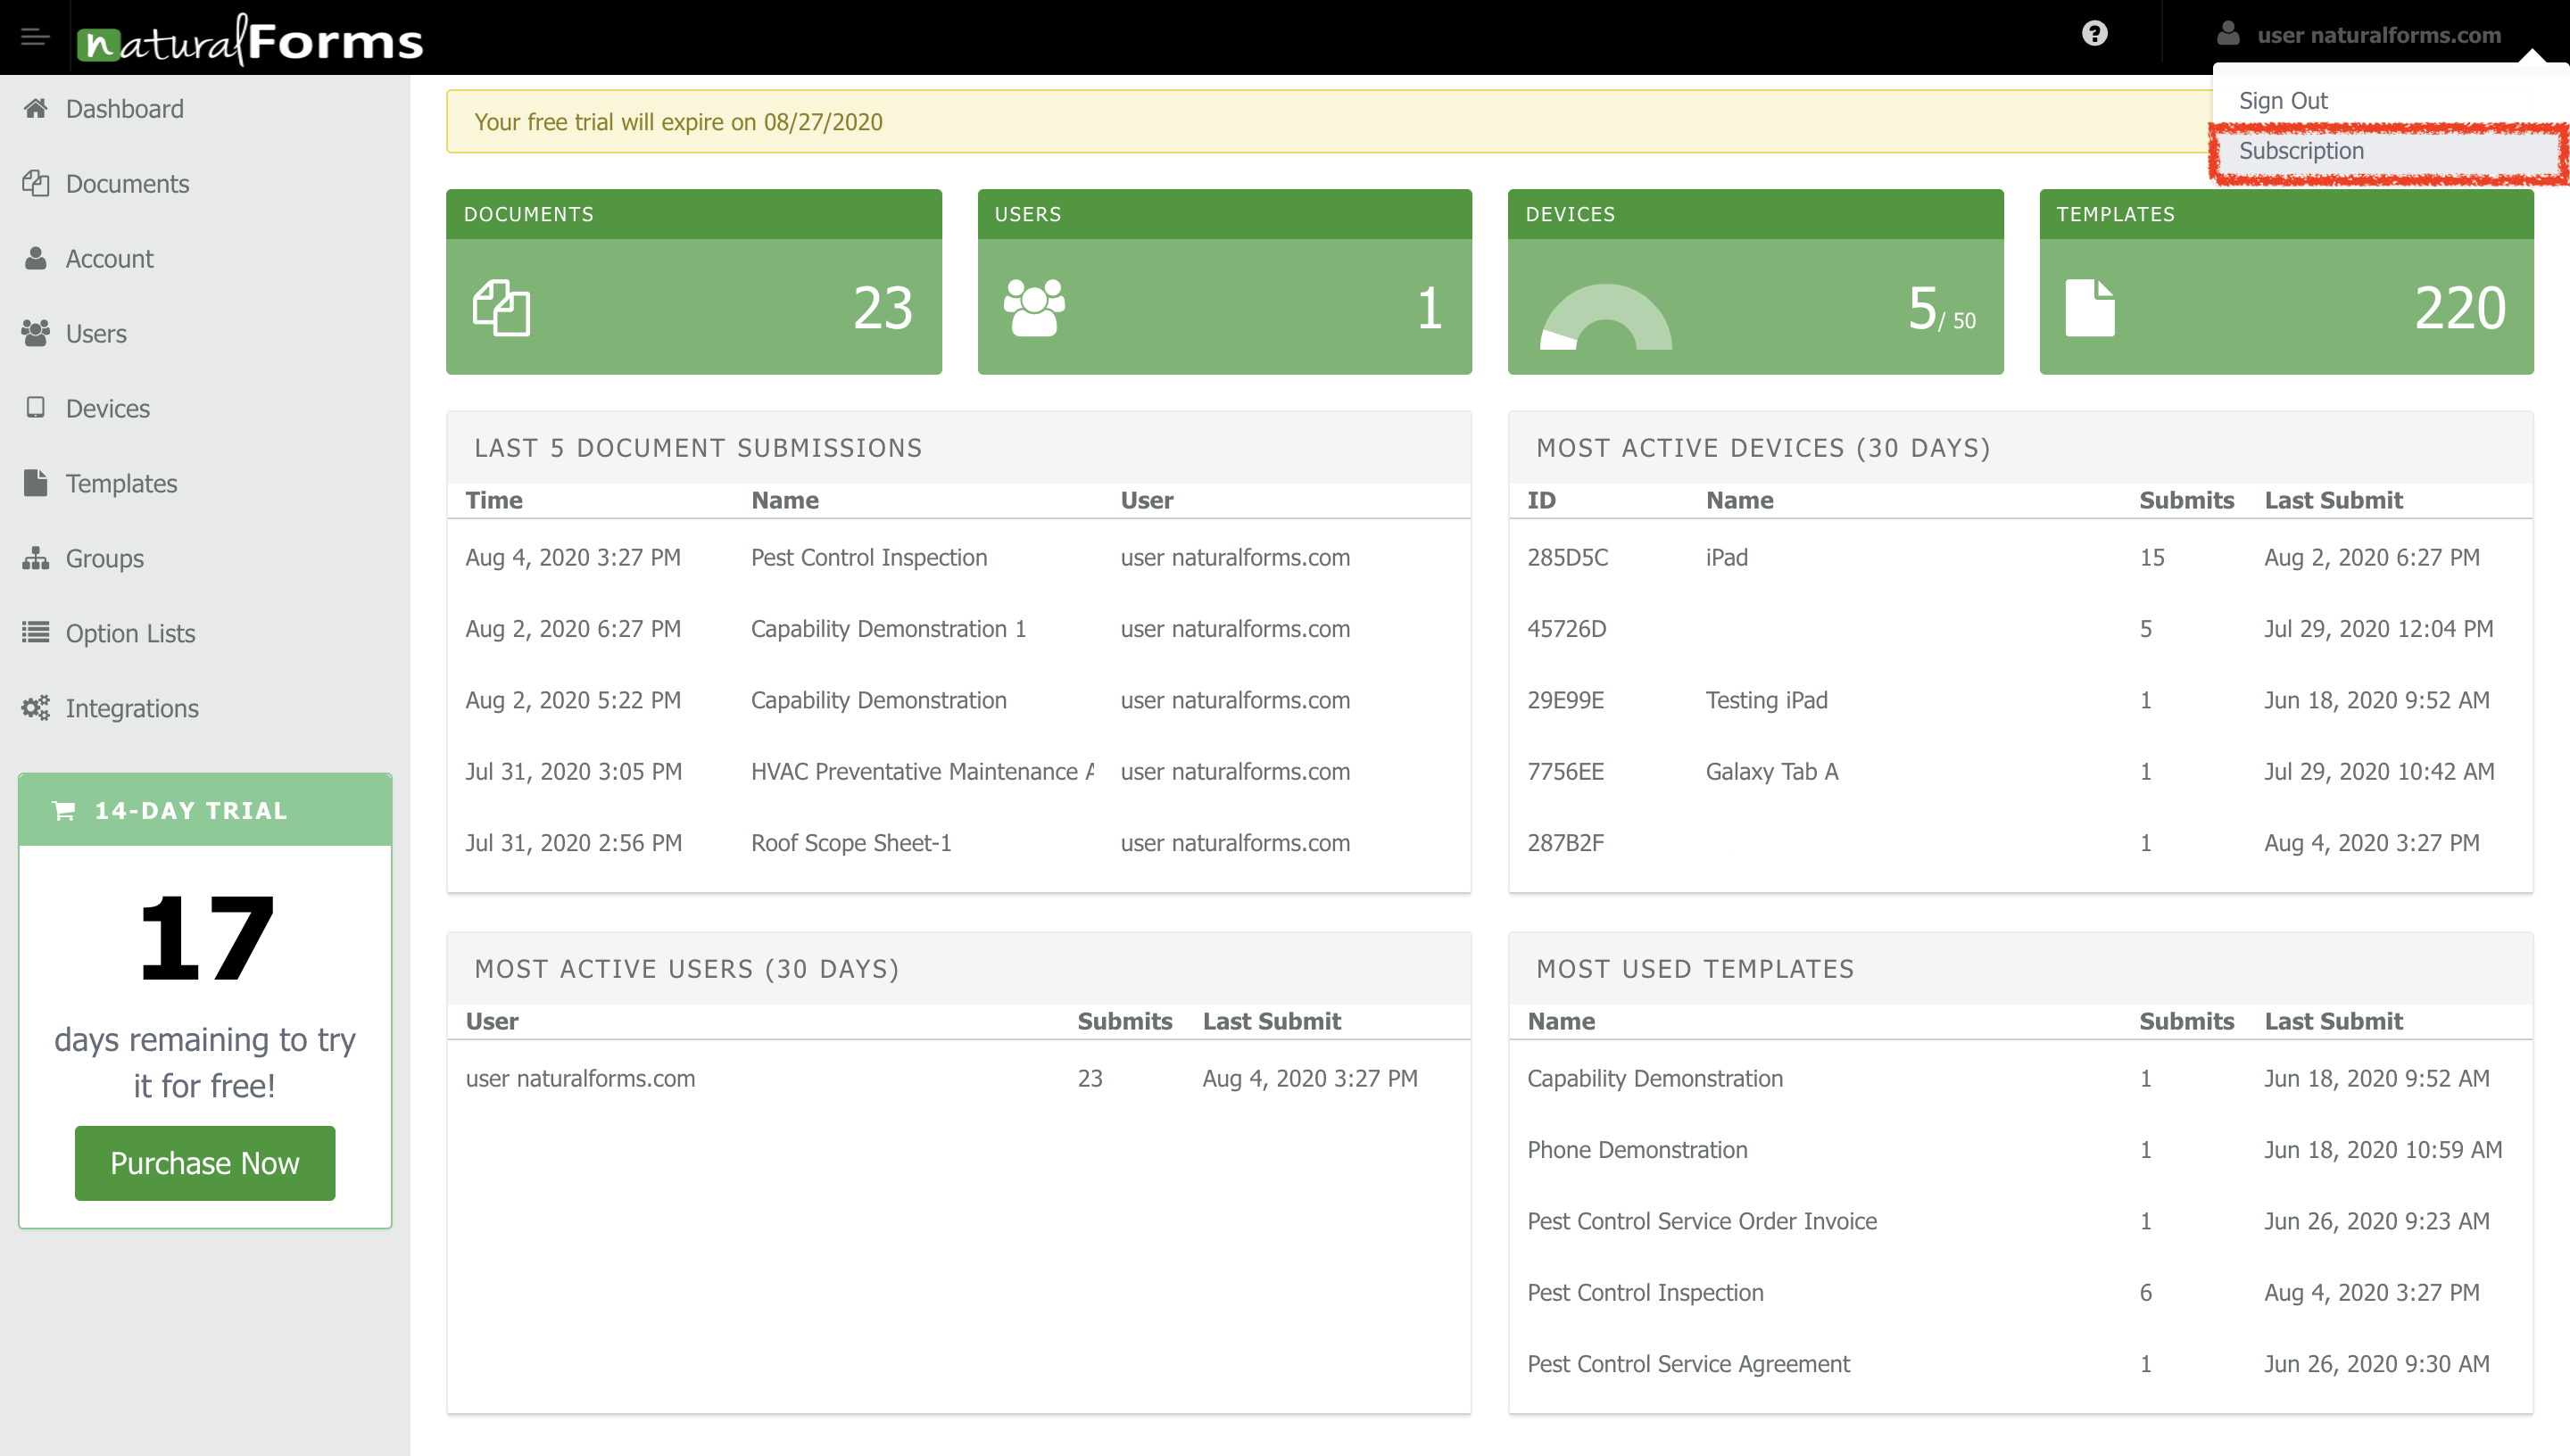The height and width of the screenshot is (1456, 2570).
Task: Click the Option Lists icon
Action: 36,632
